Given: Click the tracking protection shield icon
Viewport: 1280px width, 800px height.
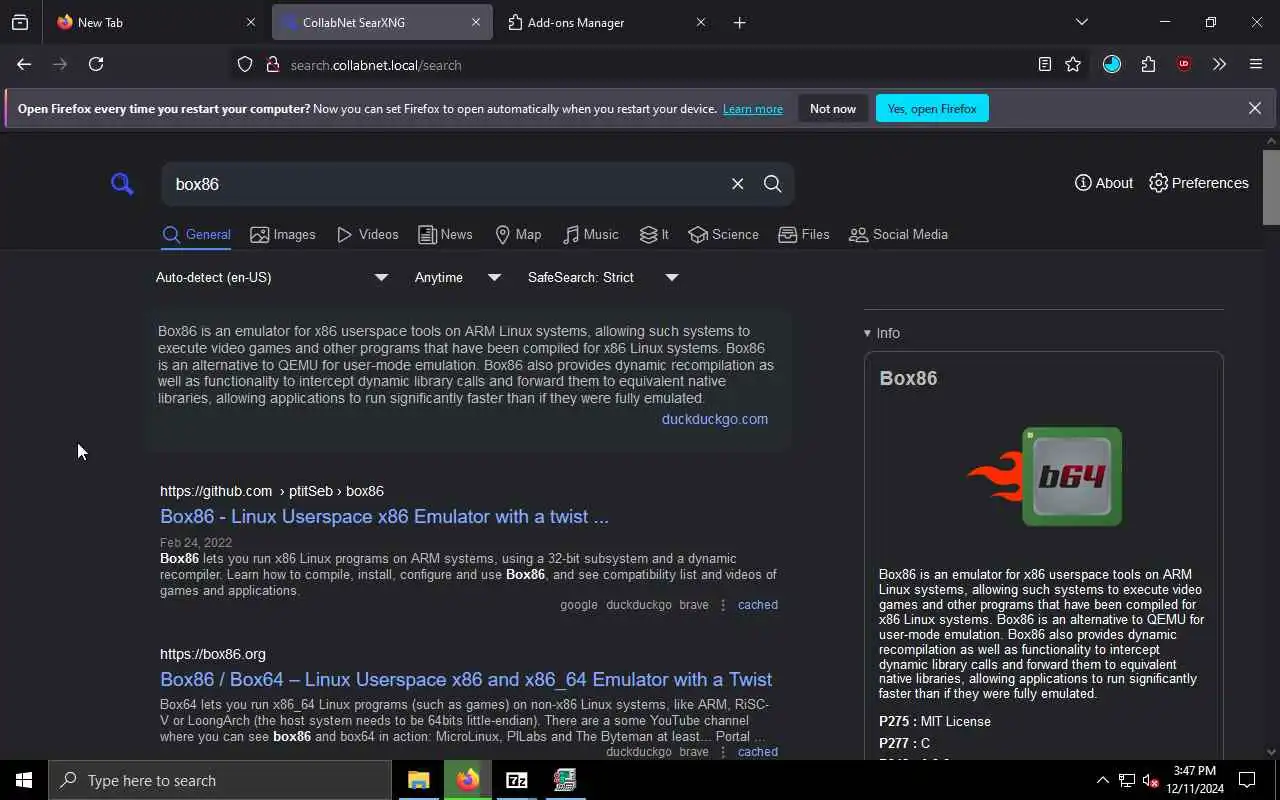Looking at the screenshot, I should pyautogui.click(x=245, y=64).
